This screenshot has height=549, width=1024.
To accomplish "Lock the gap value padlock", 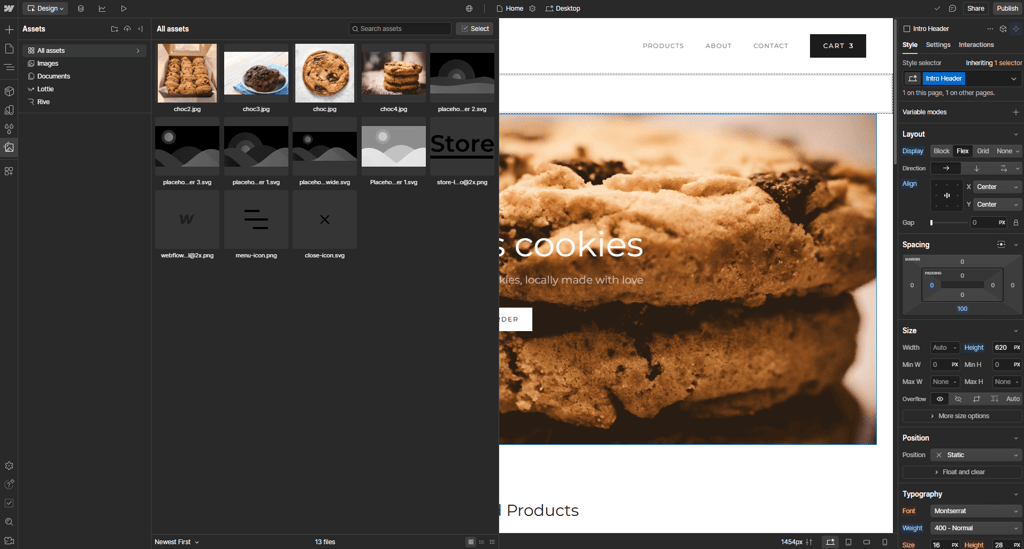I will 1016,223.
